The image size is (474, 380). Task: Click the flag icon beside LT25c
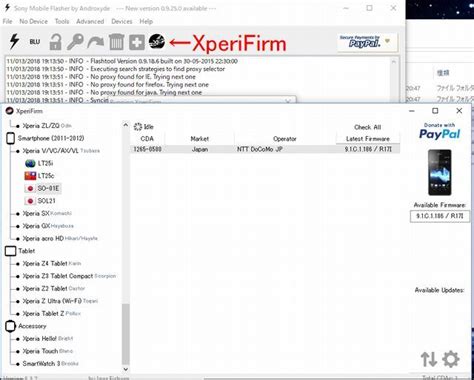point(30,176)
